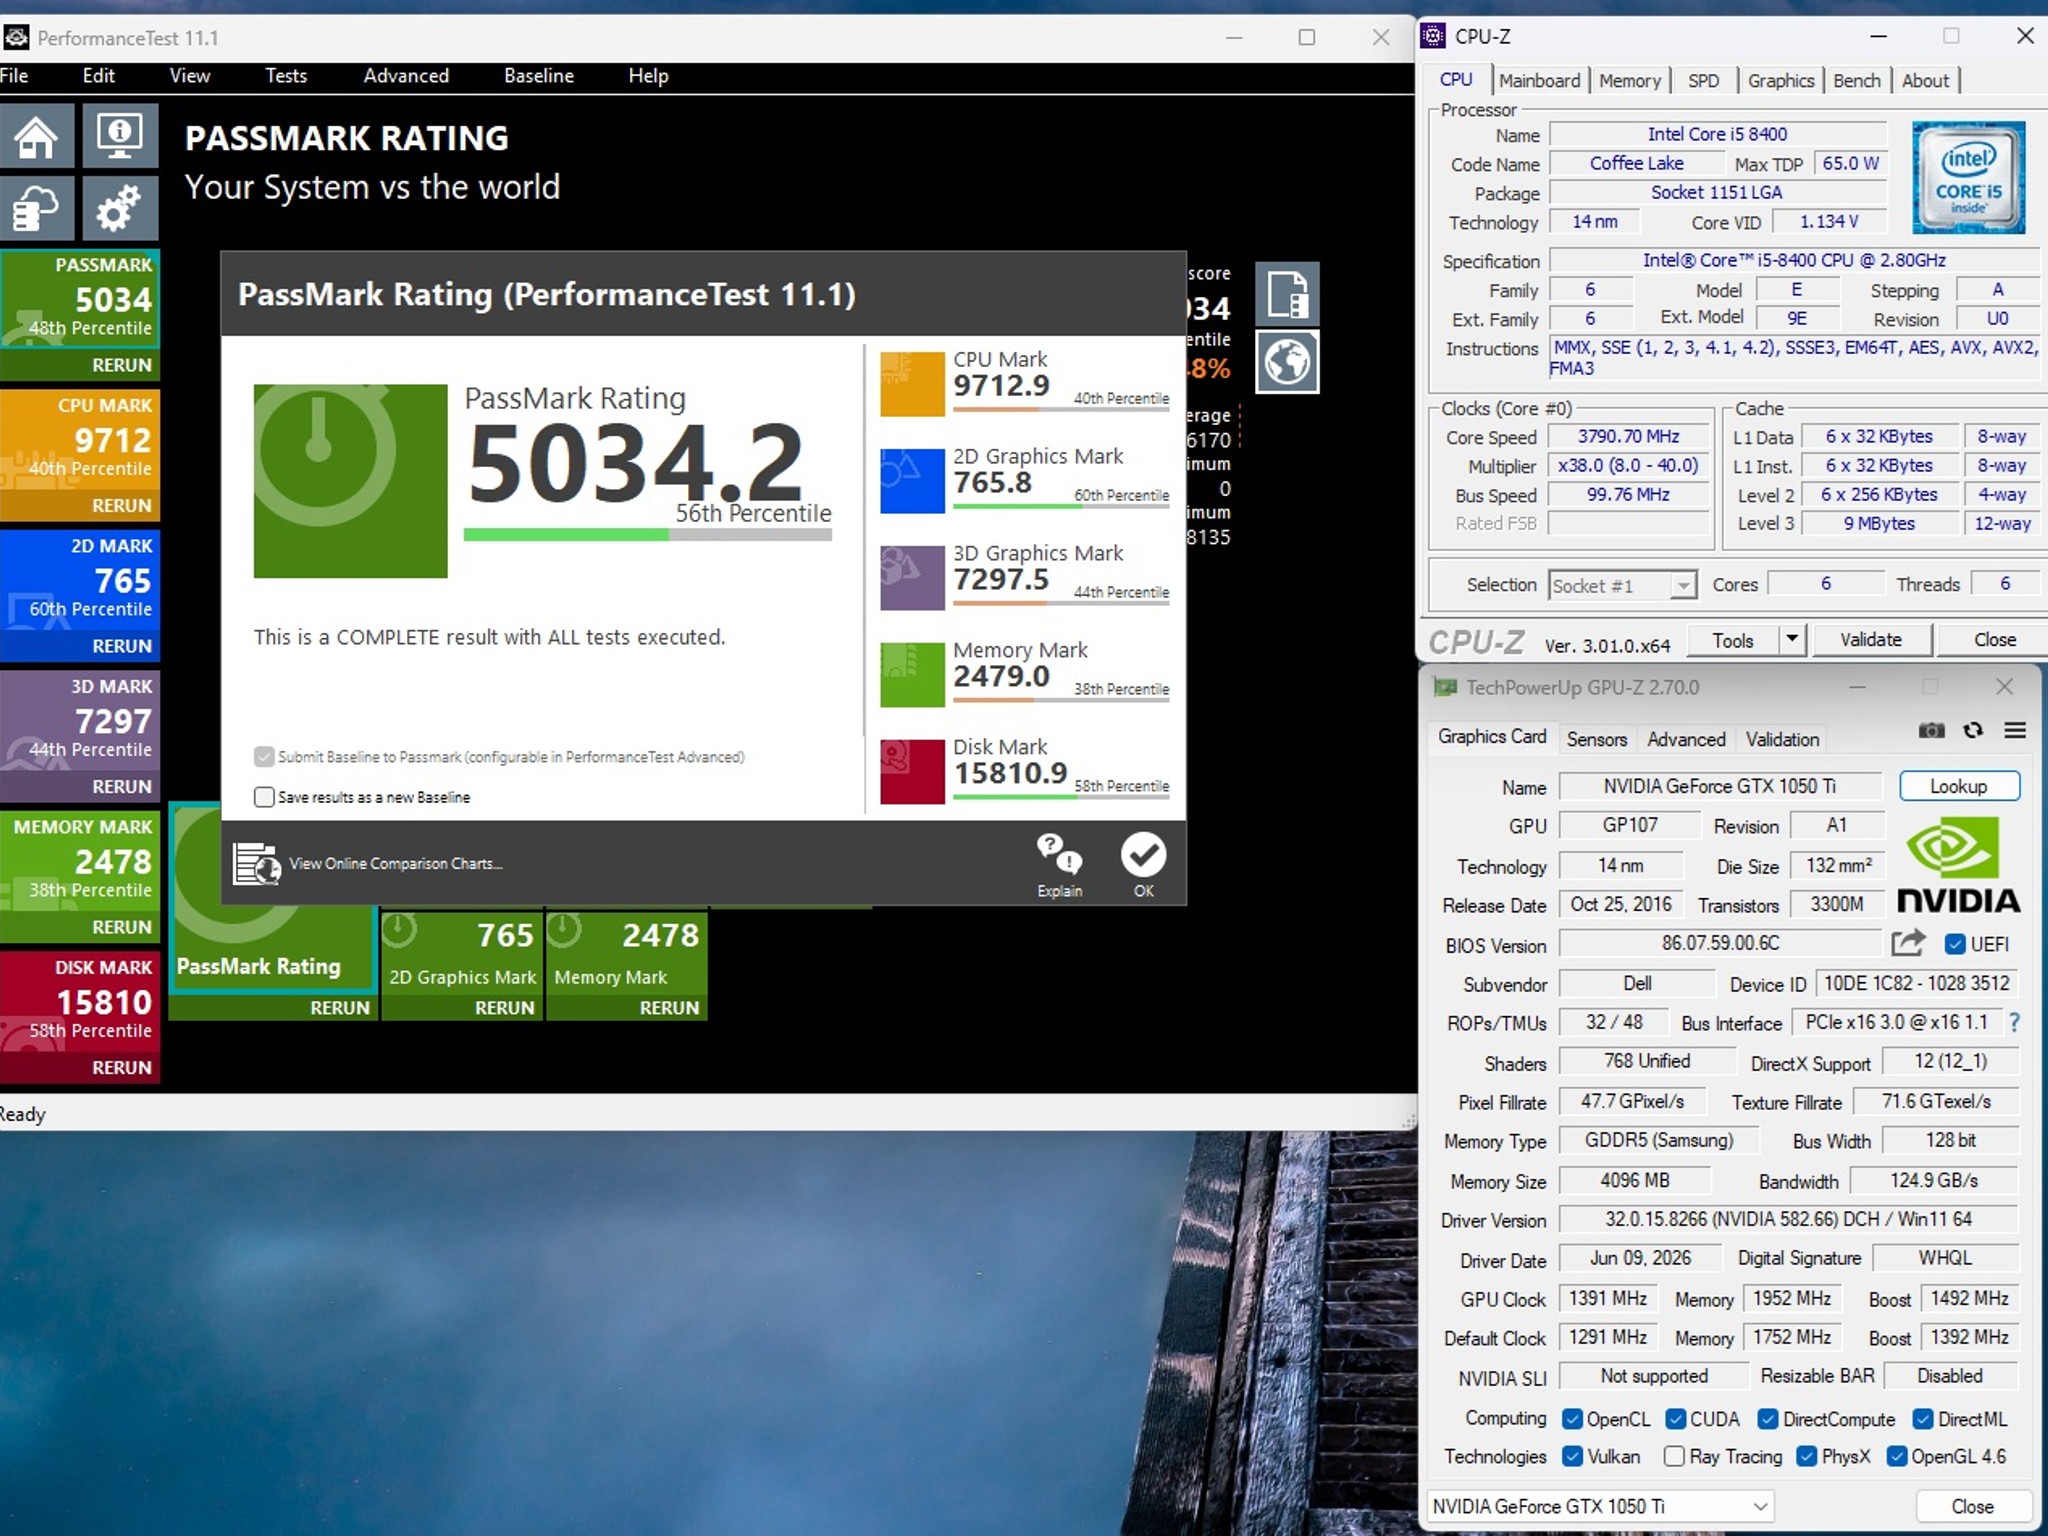Click the PerformanceTest title bar icon
The height and width of the screenshot is (1536, 2048).
click(x=16, y=38)
